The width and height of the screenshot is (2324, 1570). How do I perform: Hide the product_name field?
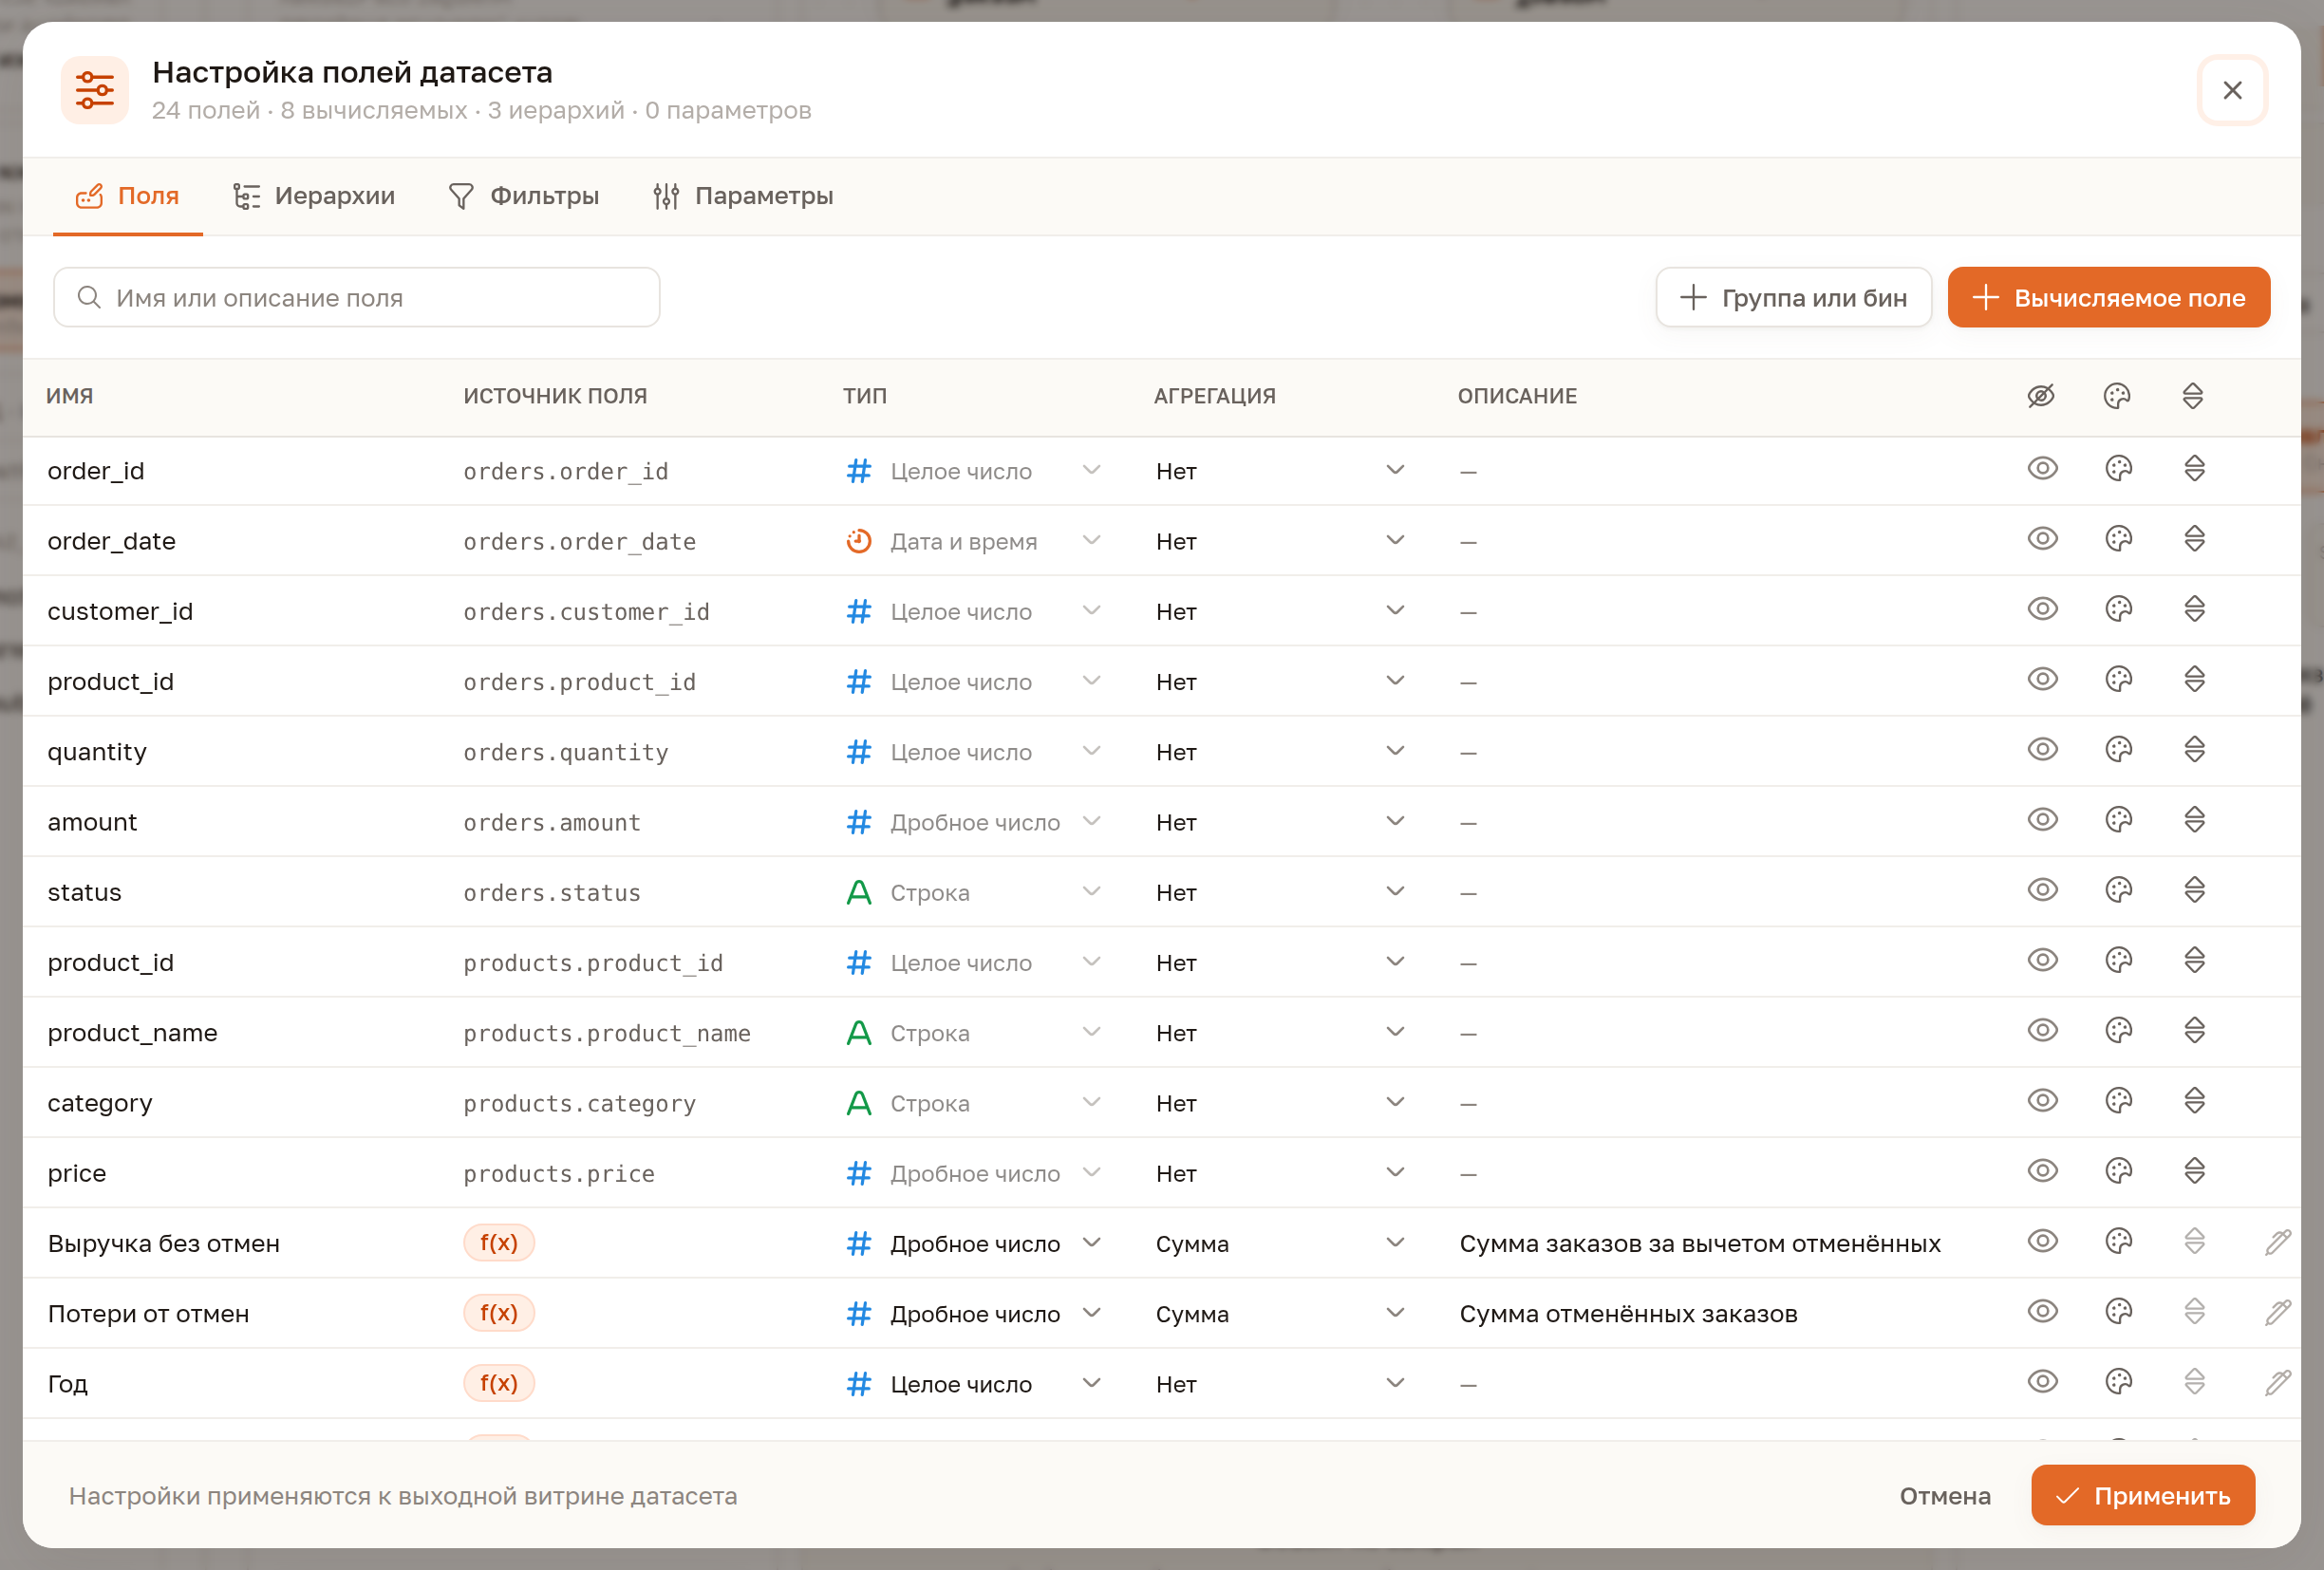click(2042, 1031)
